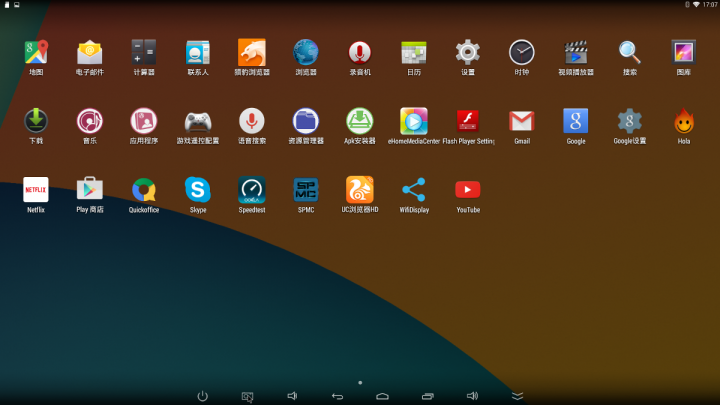Open the Play Store (Play 商店)

click(90, 190)
